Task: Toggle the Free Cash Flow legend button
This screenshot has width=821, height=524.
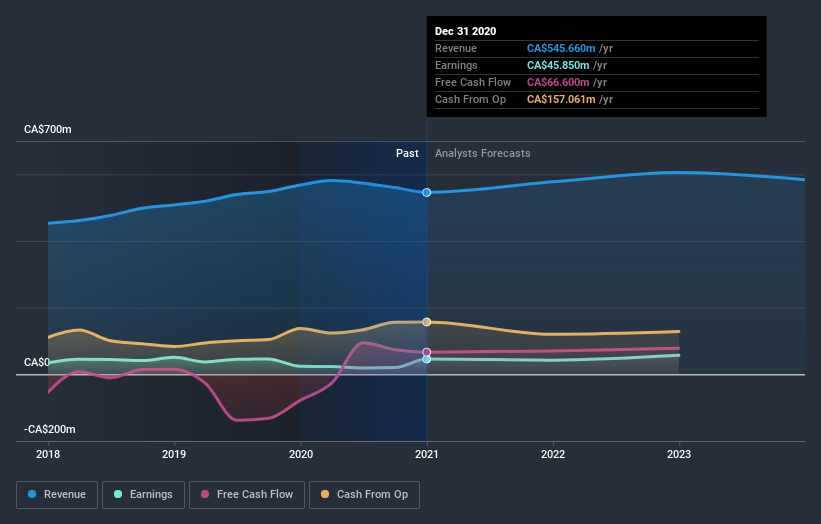Action: (247, 495)
